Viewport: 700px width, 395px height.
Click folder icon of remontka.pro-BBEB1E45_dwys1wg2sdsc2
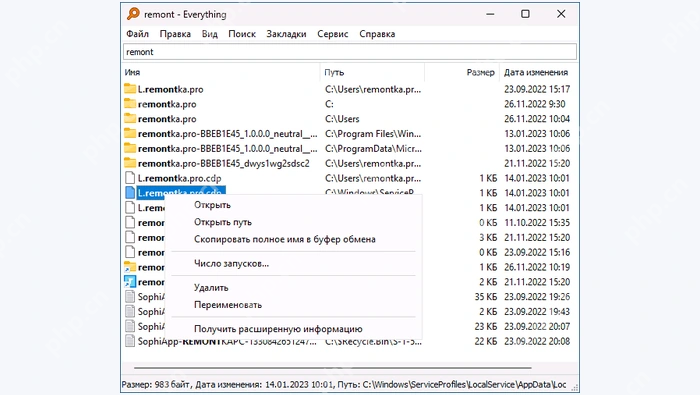(x=130, y=162)
